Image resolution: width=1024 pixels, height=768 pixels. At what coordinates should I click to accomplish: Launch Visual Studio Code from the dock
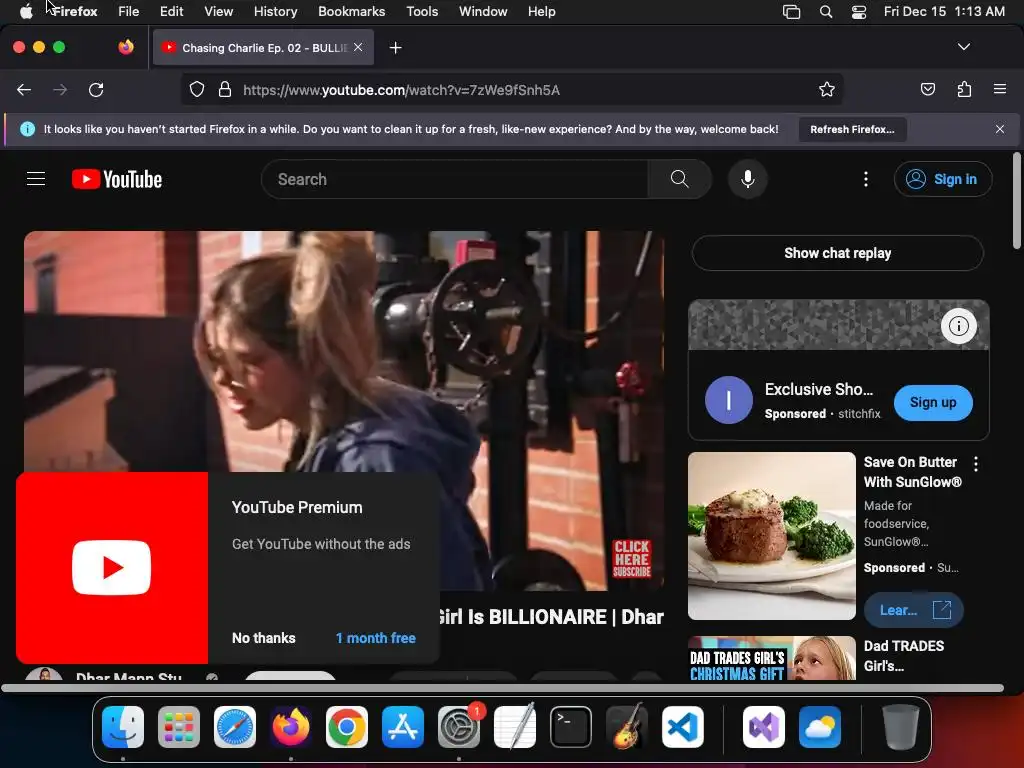[x=683, y=727]
